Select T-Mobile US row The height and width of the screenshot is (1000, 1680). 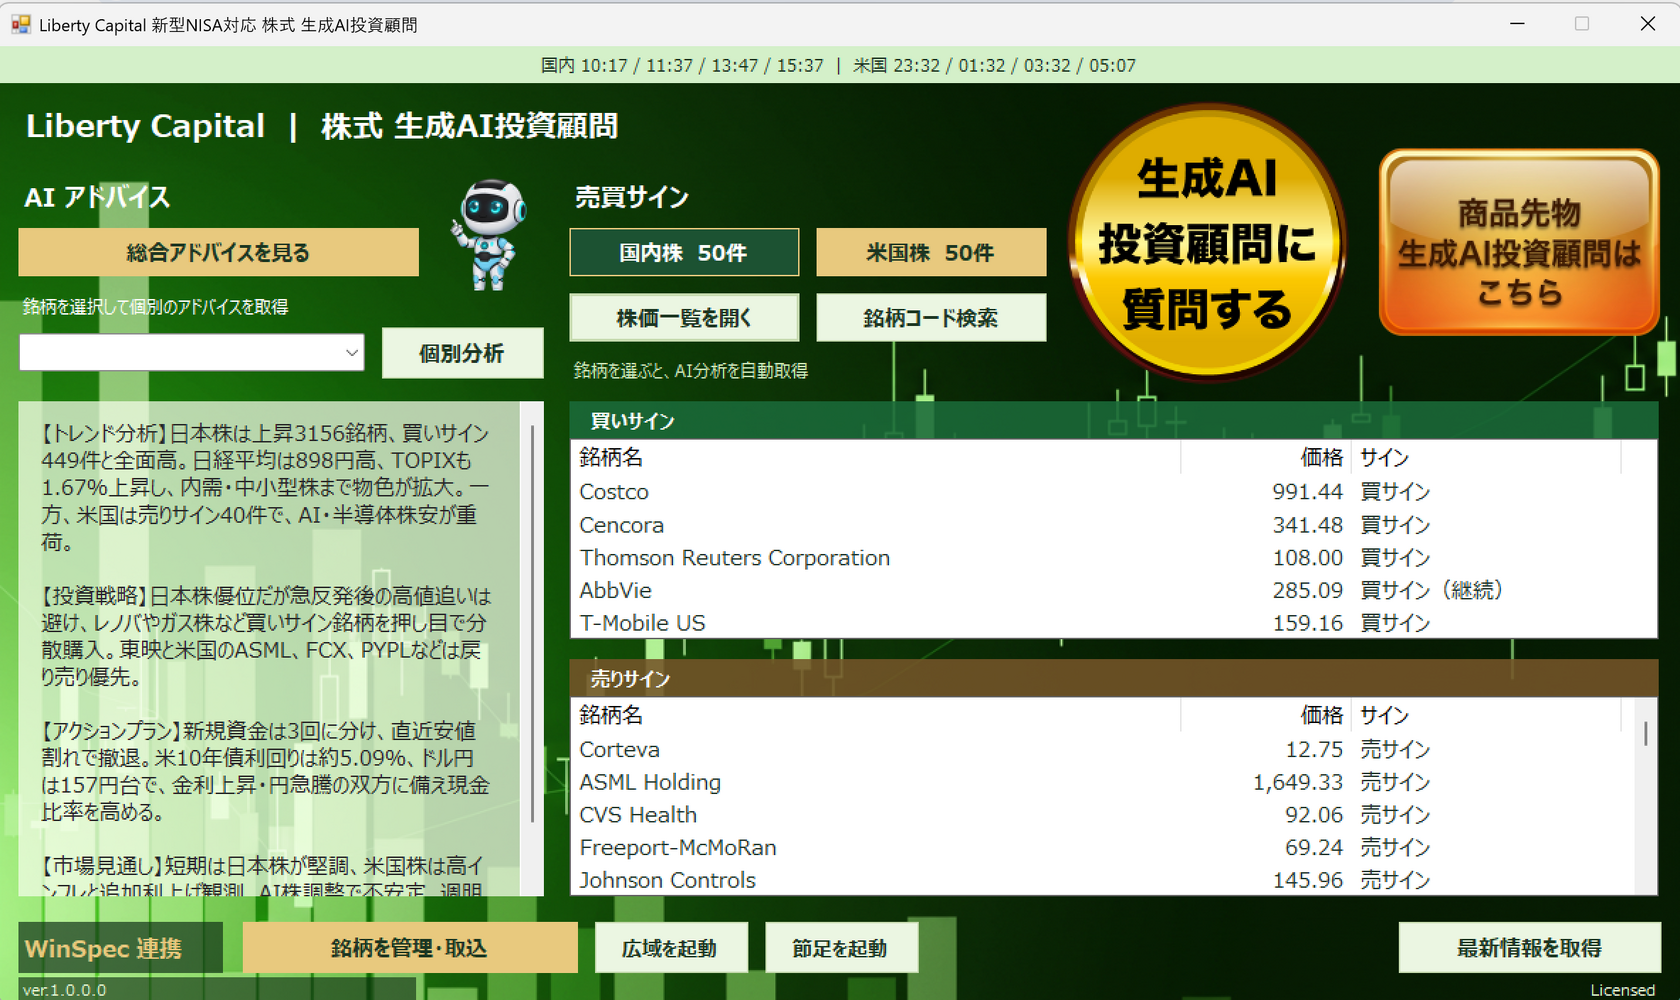pyautogui.click(x=1113, y=623)
